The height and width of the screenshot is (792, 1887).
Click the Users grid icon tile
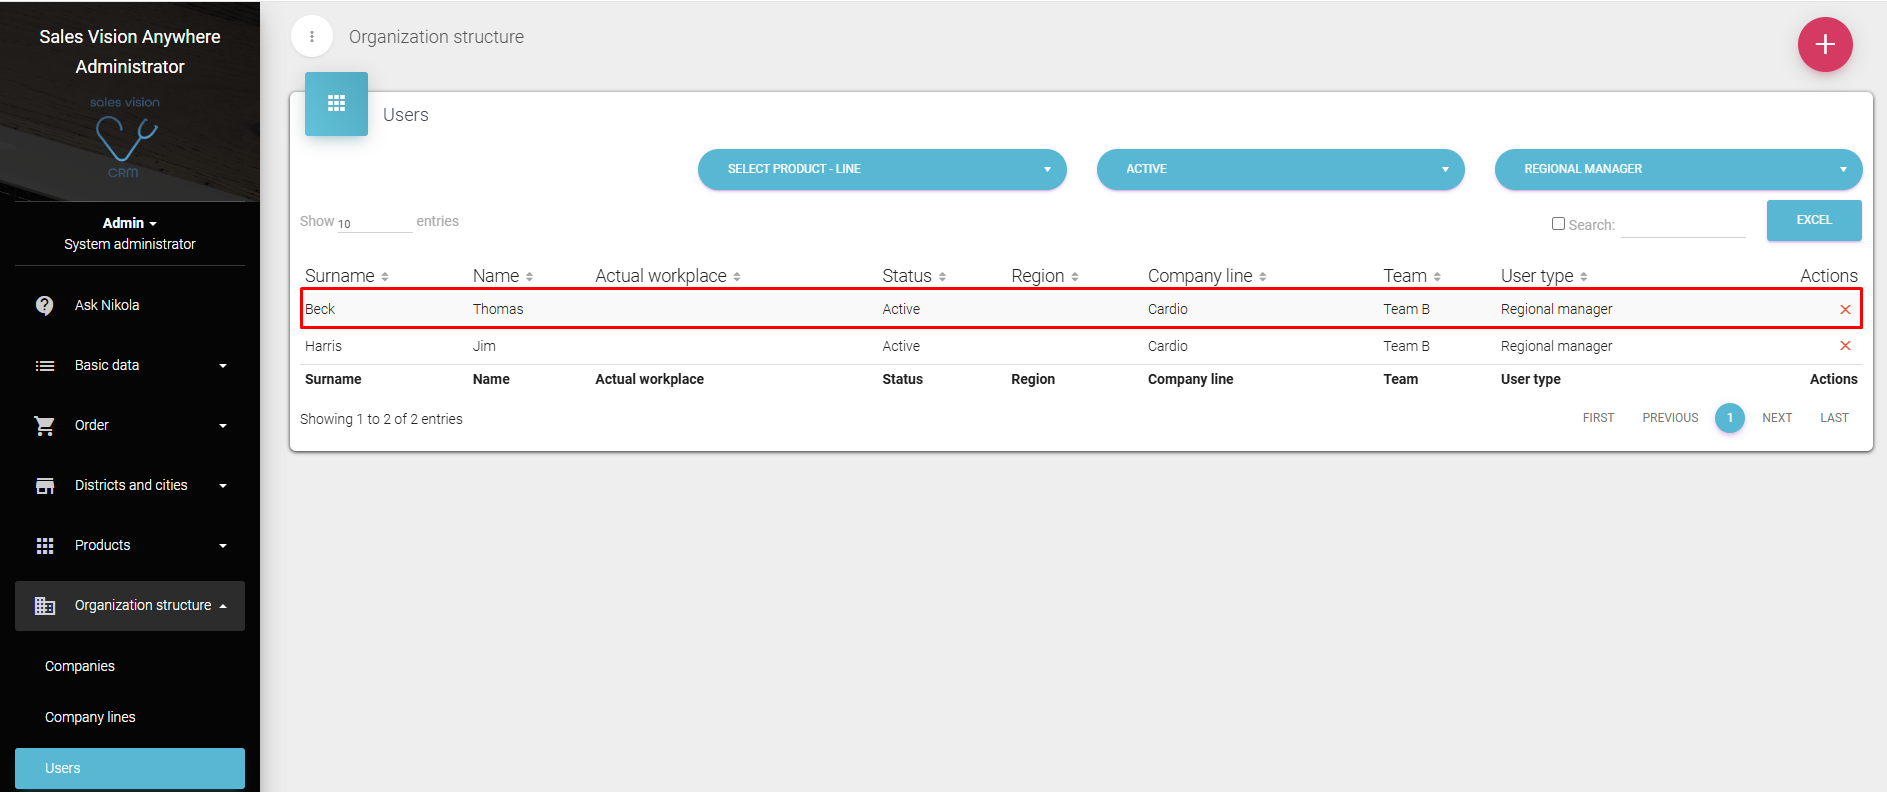[336, 104]
